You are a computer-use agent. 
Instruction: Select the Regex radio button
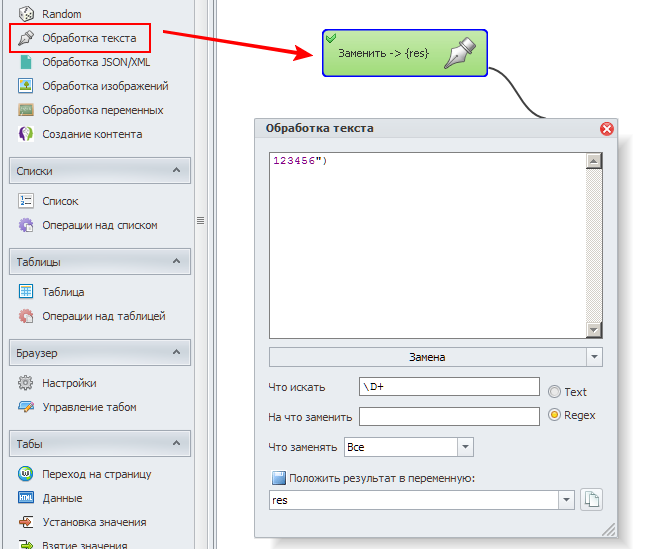pyautogui.click(x=554, y=415)
